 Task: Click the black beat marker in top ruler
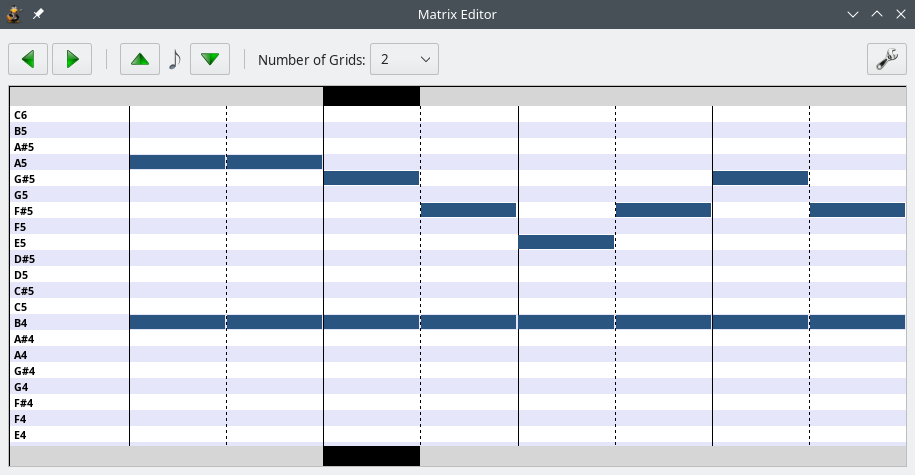click(371, 96)
